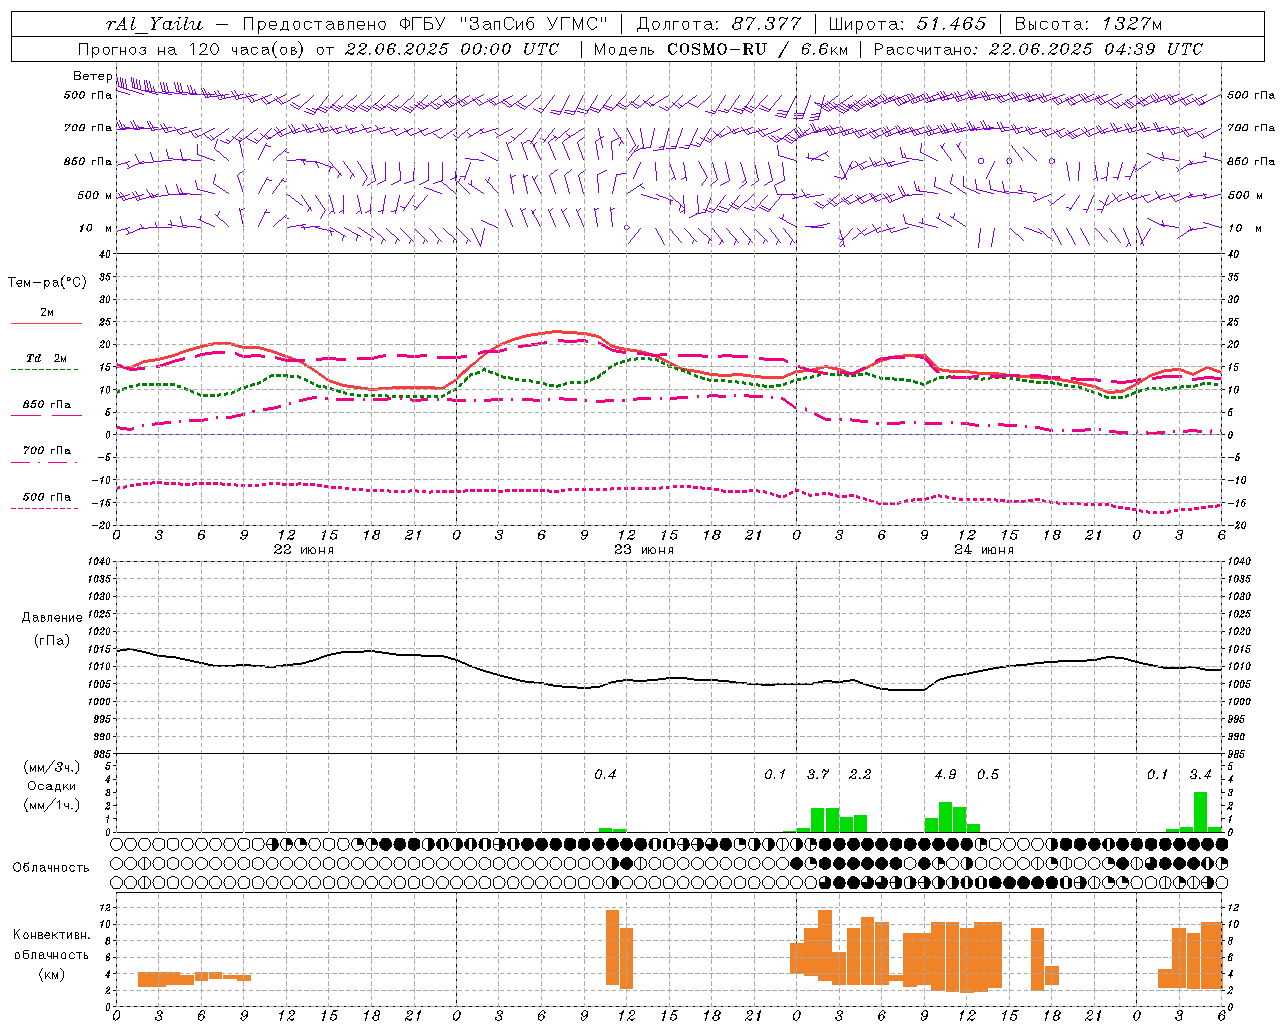Click the Тем-ра(°C) temperature heading
1280x1024 pixels.
click(x=47, y=283)
